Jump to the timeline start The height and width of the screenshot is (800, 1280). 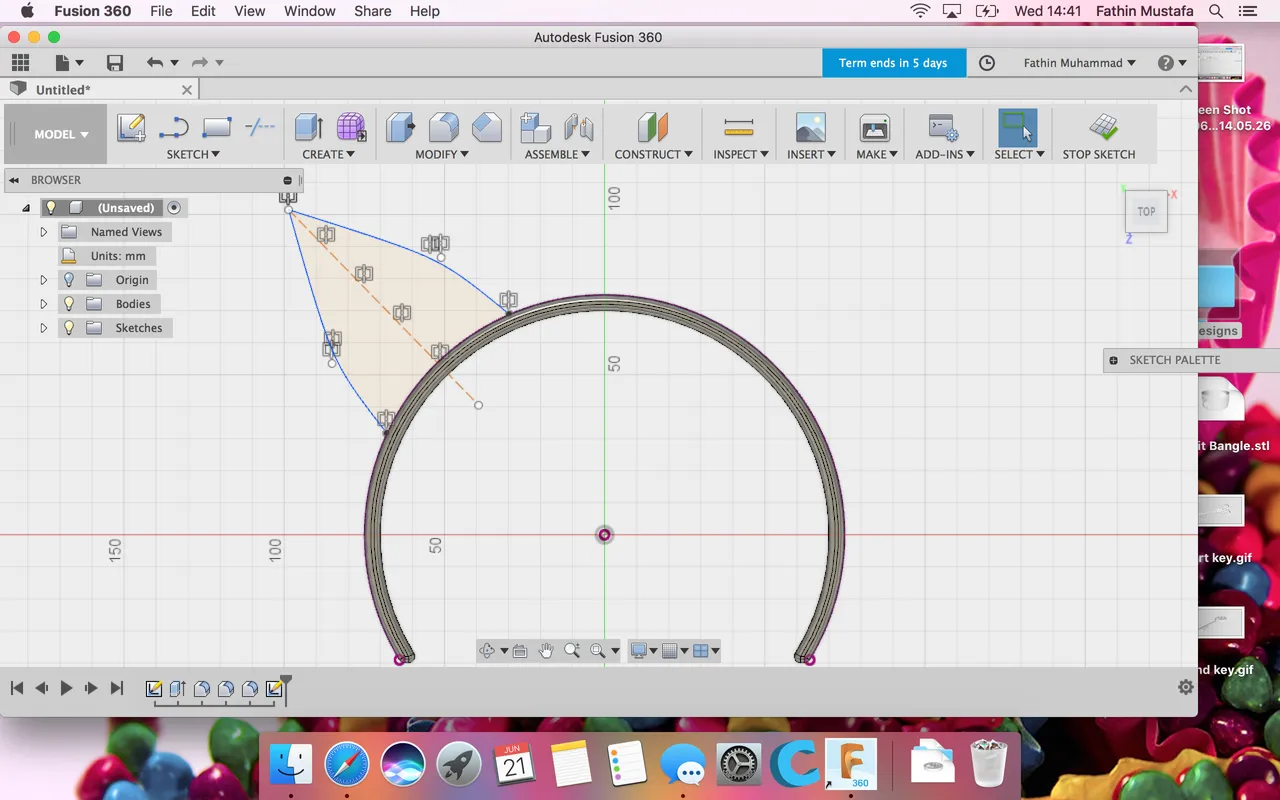pyautogui.click(x=17, y=688)
